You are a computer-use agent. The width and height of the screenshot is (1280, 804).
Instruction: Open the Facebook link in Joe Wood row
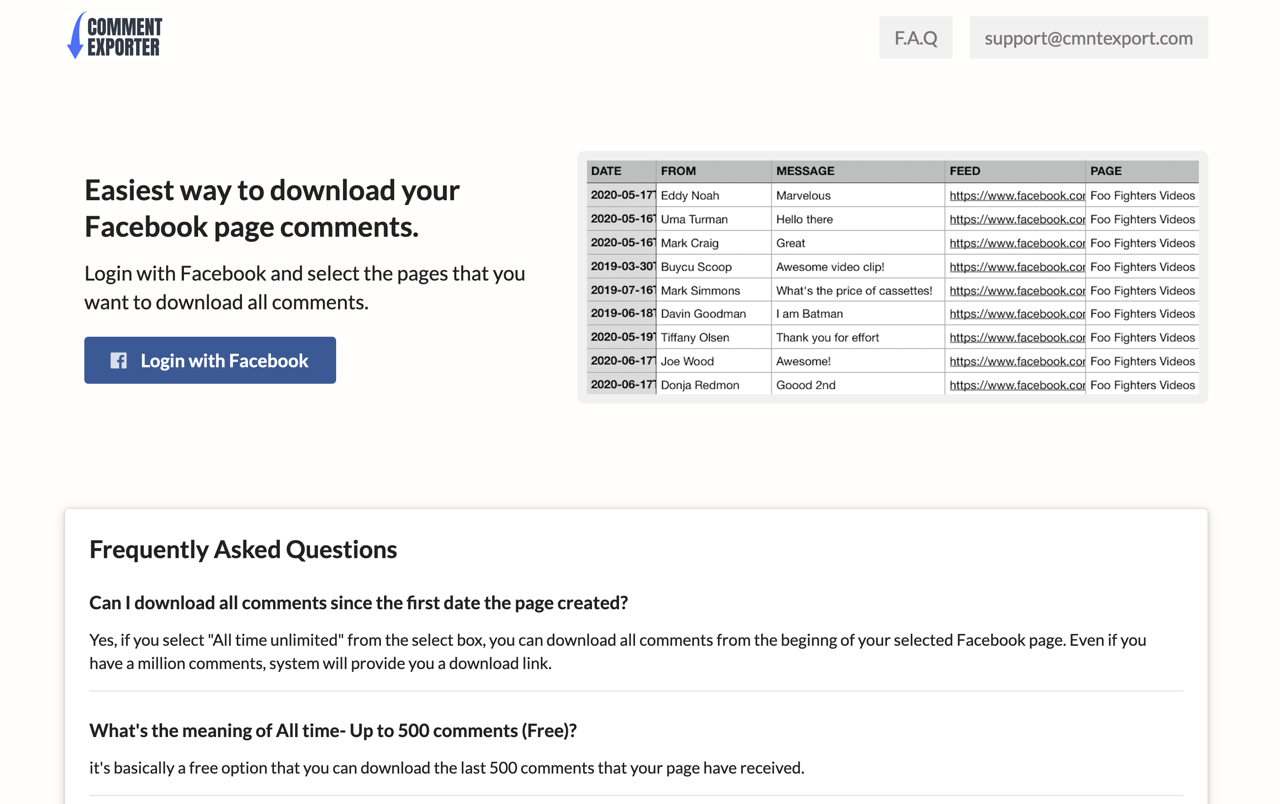click(x=1017, y=361)
